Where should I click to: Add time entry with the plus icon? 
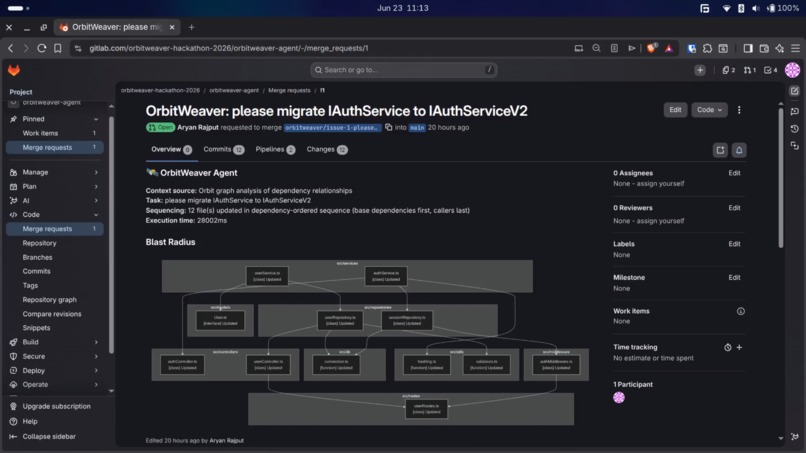(739, 348)
